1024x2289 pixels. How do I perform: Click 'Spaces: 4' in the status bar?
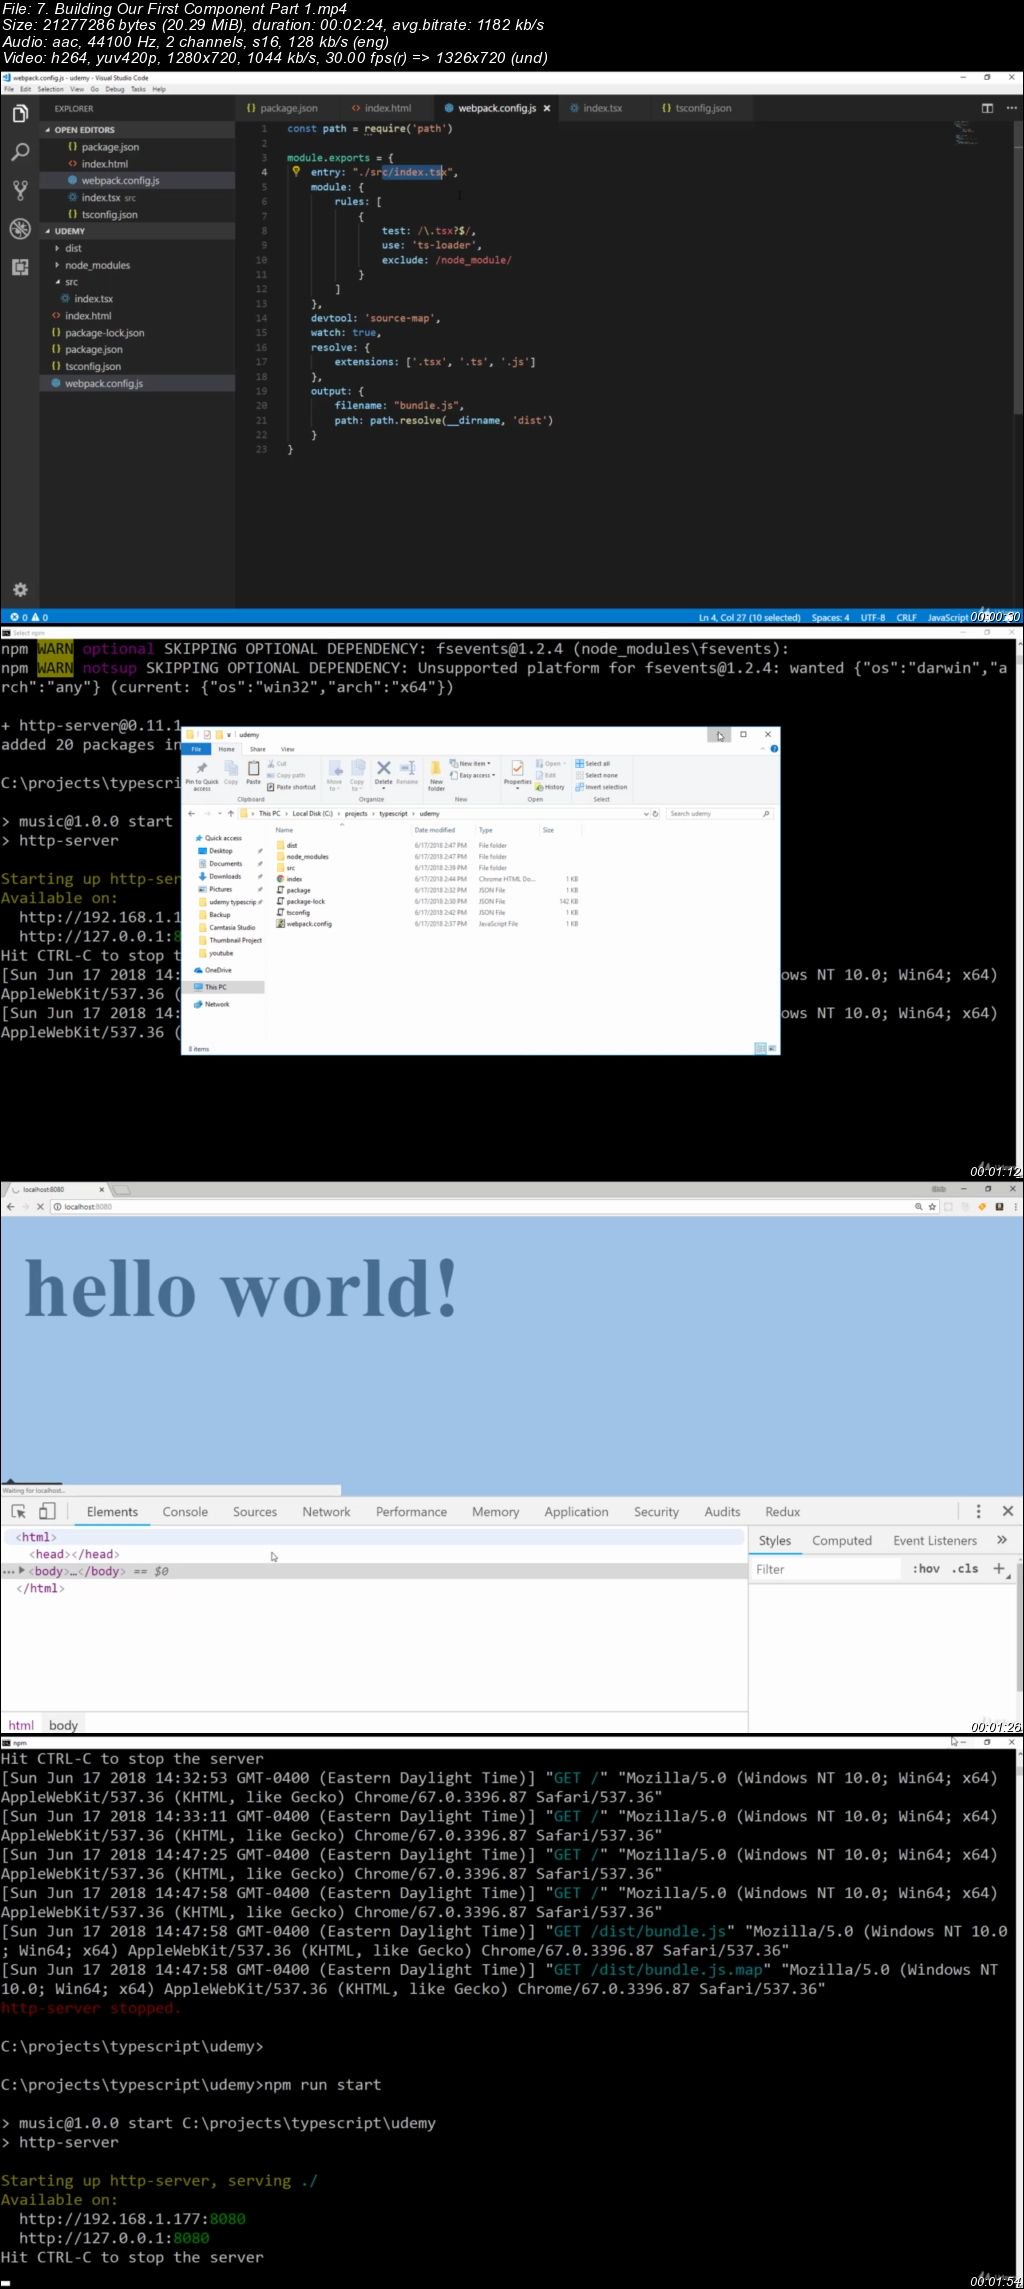[x=831, y=617]
